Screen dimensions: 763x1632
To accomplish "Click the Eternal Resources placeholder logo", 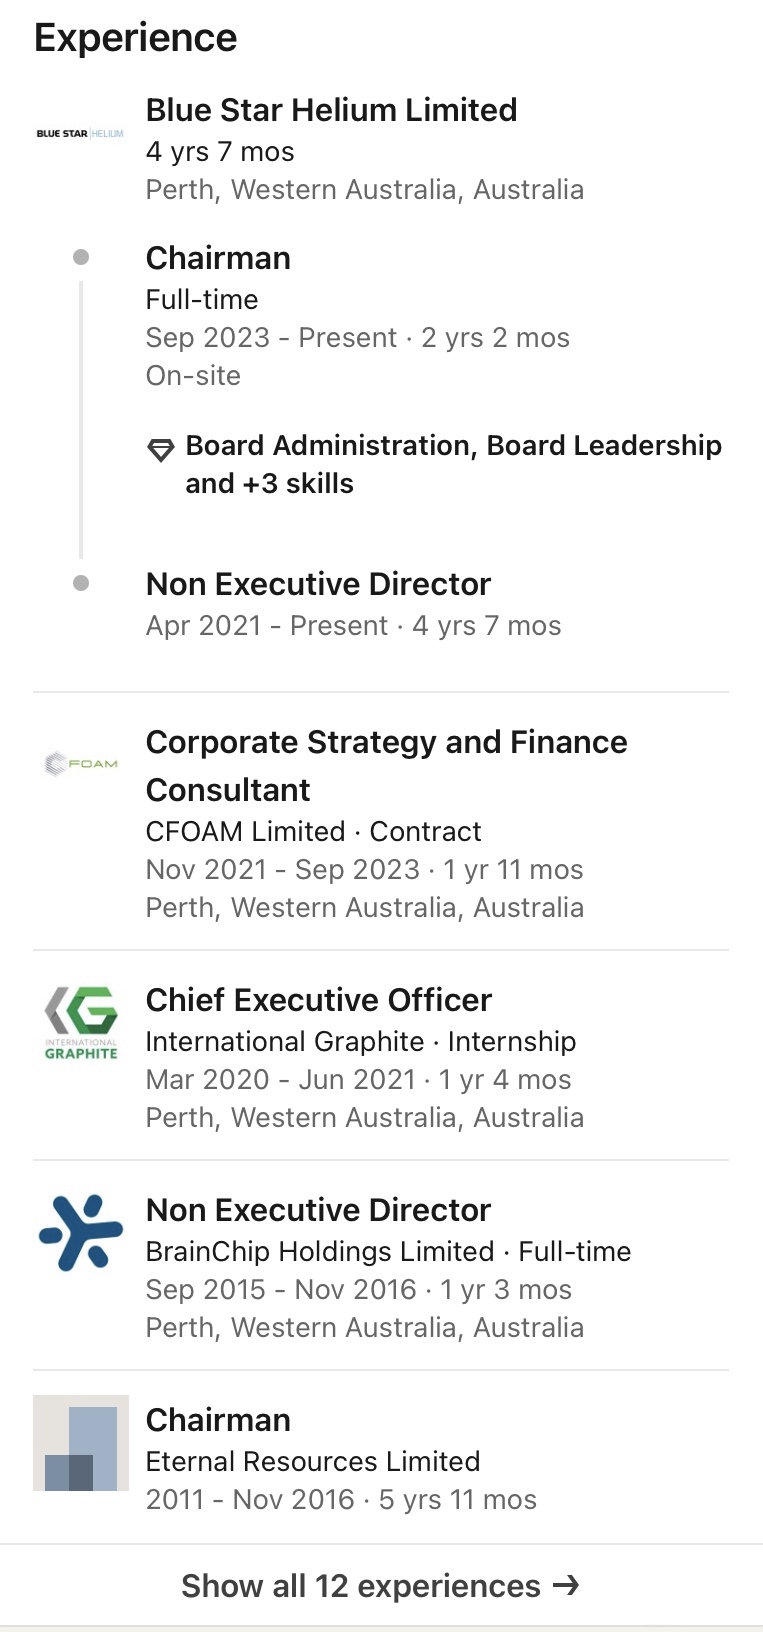I will tap(81, 1443).
